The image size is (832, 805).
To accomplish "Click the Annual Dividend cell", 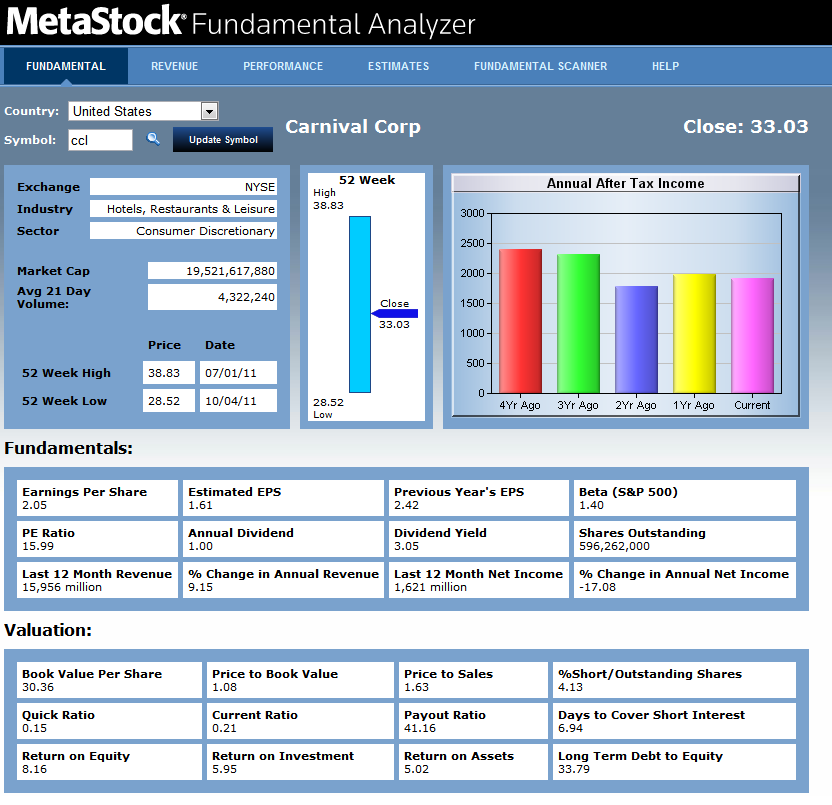I will click(x=283, y=539).
